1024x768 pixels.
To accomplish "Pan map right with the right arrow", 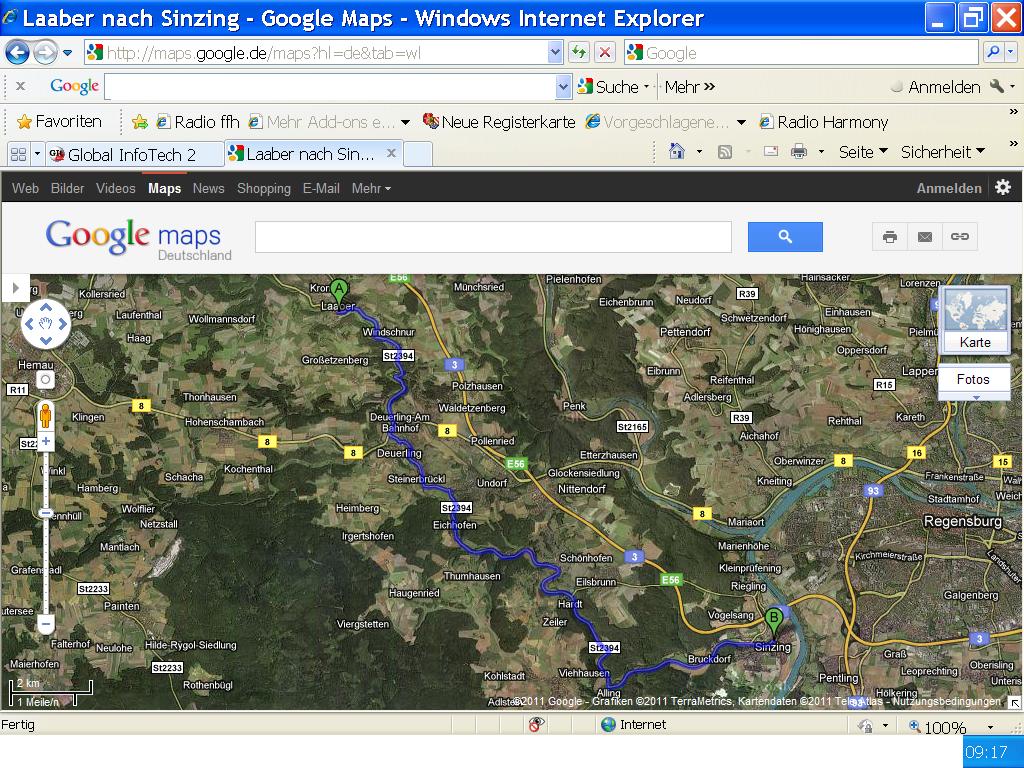I will click(x=63, y=324).
